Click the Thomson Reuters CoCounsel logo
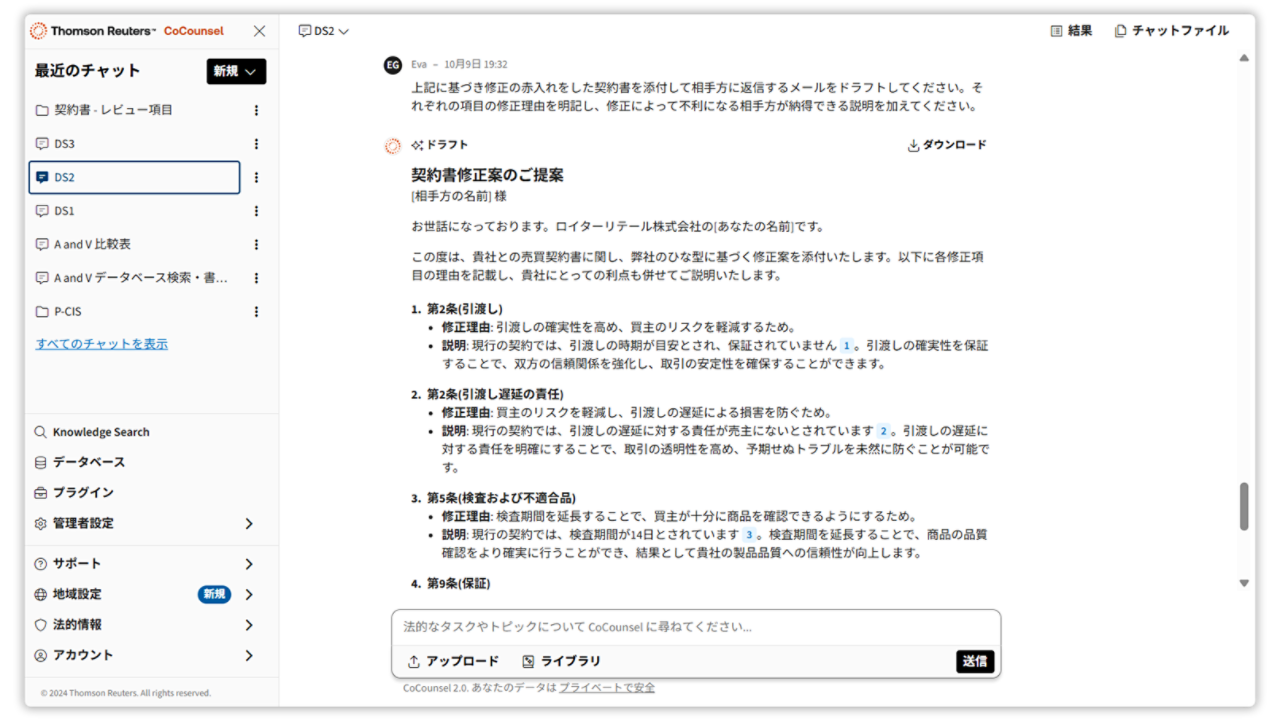This screenshot has height=721, width=1280. point(122,30)
